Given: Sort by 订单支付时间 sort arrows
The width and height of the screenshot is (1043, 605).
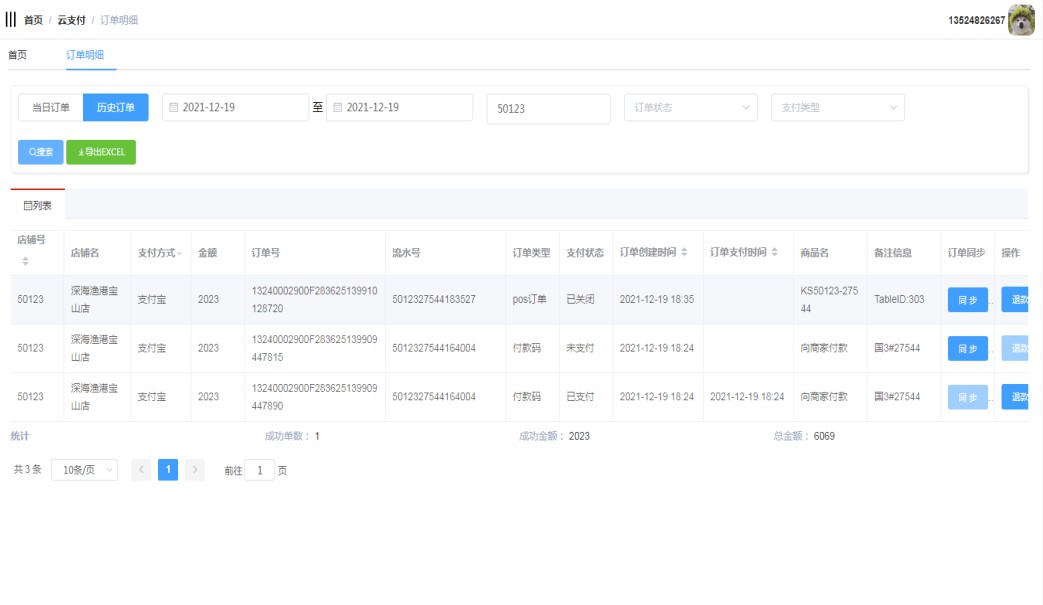Looking at the screenshot, I should pos(774,253).
